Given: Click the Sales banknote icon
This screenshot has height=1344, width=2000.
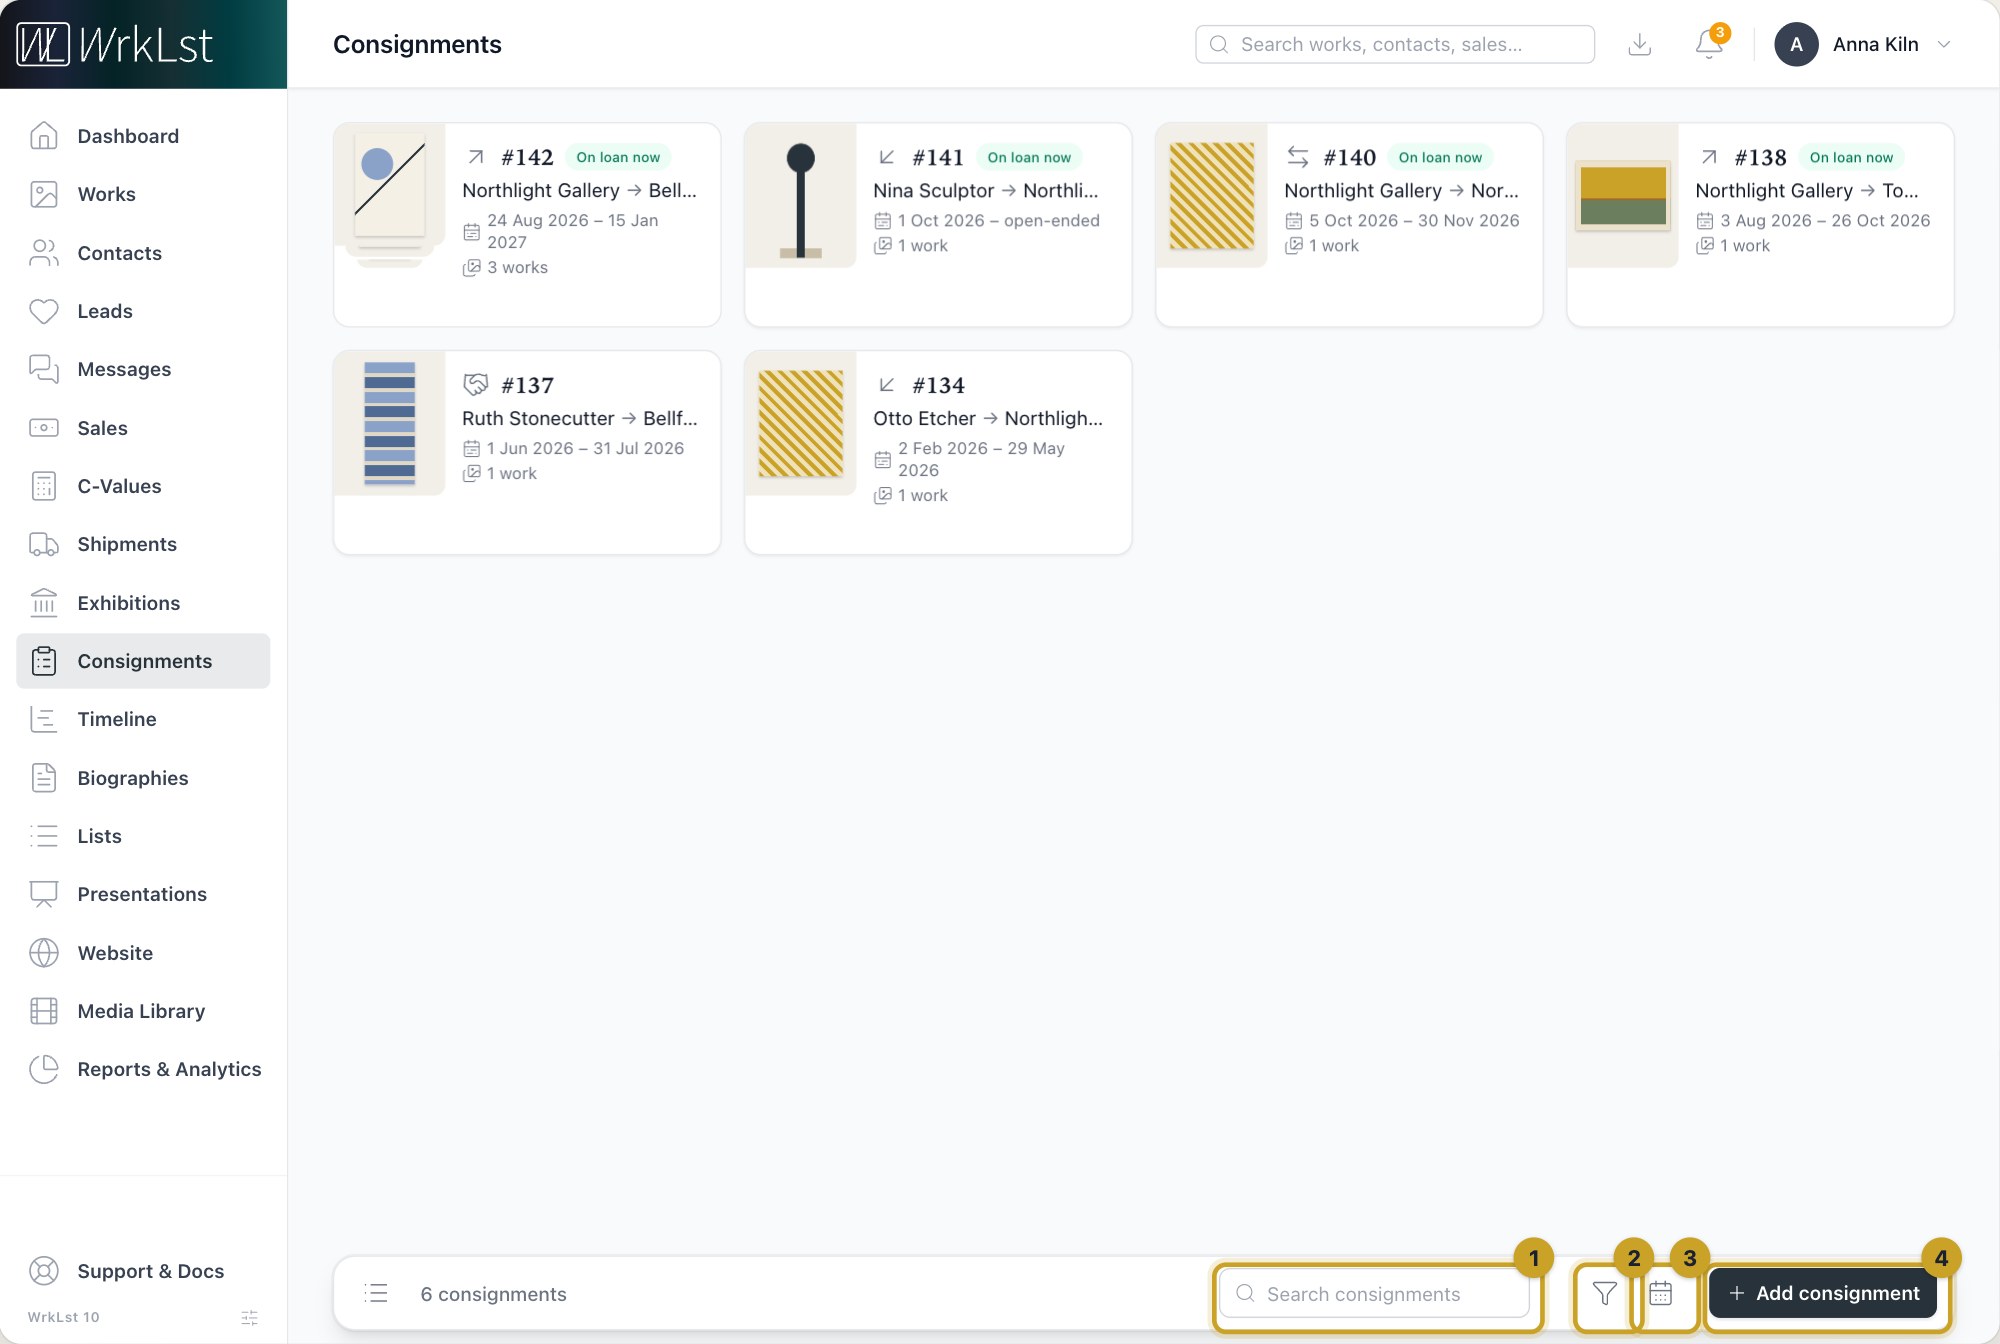Looking at the screenshot, I should [44, 428].
